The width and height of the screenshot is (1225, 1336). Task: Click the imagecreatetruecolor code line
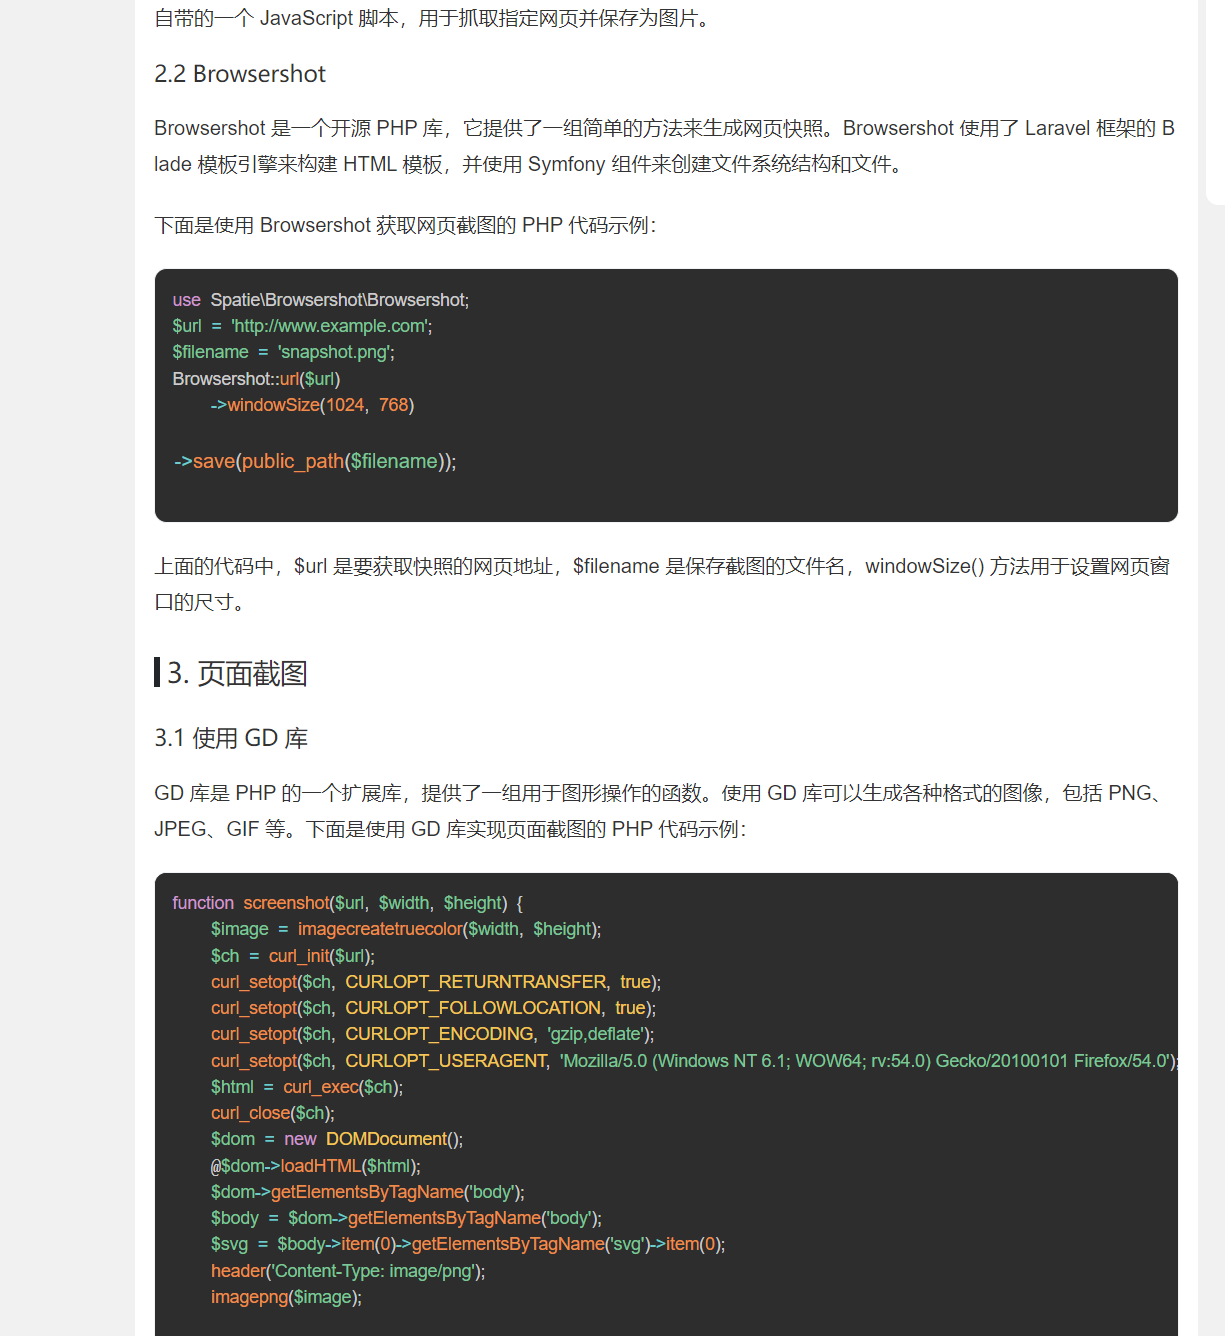pyautogui.click(x=405, y=929)
